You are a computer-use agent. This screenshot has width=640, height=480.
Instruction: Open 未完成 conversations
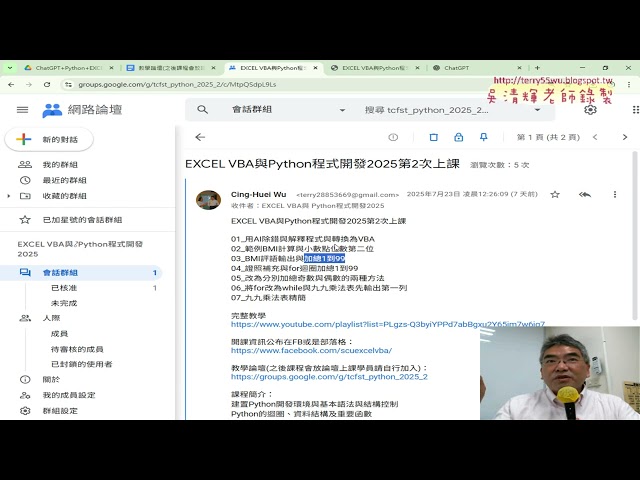[x=64, y=303]
